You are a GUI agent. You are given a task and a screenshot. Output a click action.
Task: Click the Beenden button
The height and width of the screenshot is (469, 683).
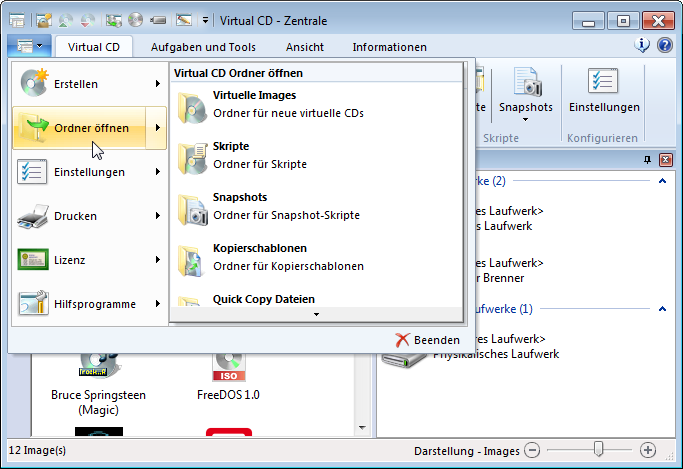pos(427,340)
